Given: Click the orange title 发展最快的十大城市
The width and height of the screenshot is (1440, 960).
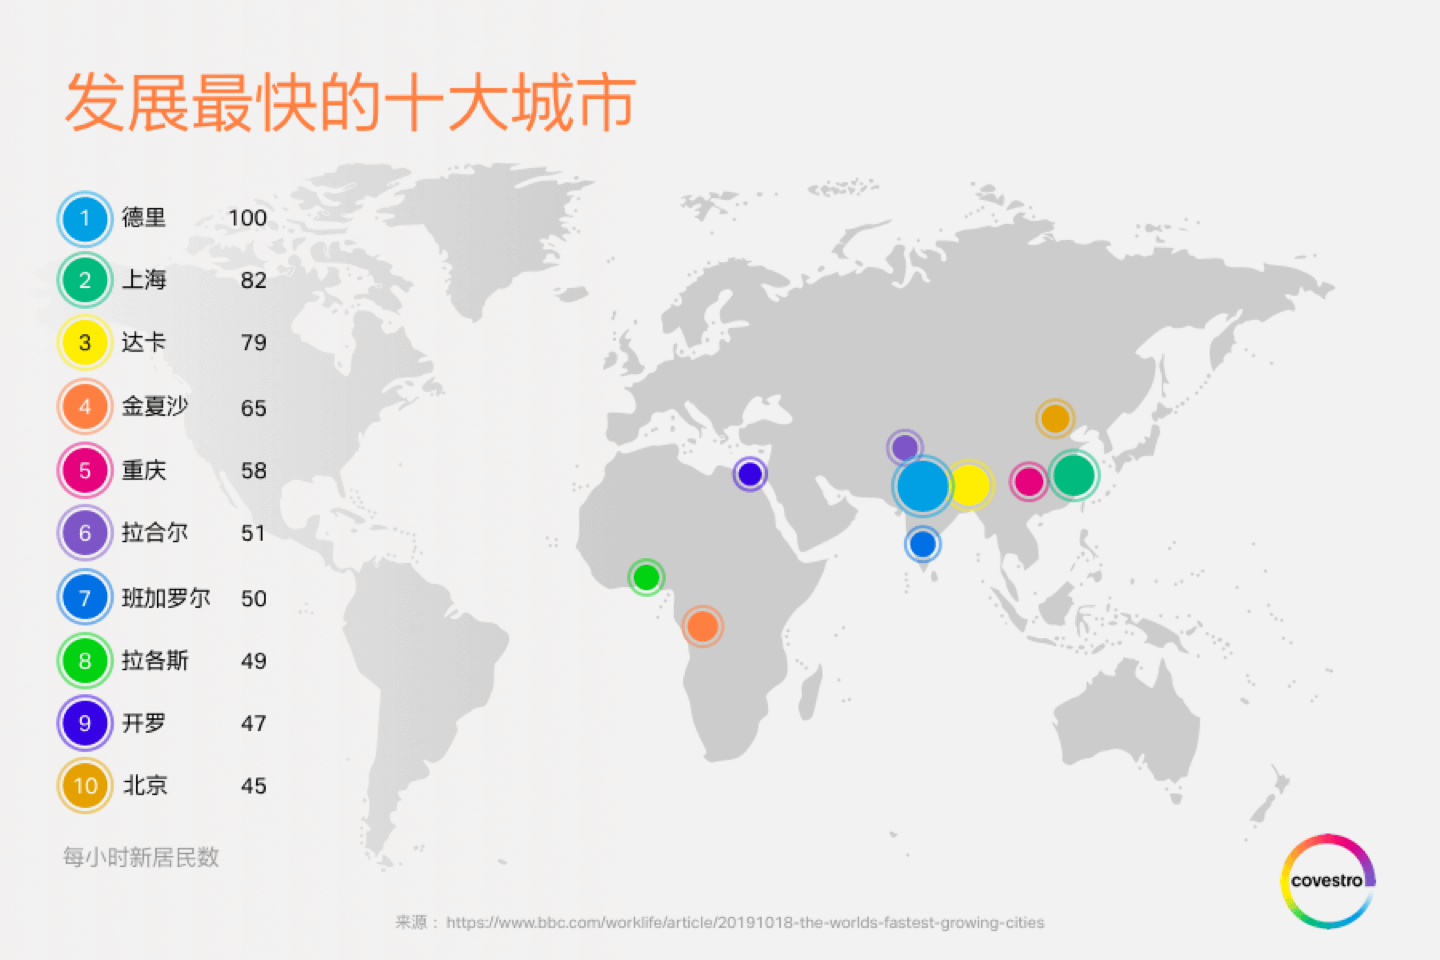Looking at the screenshot, I should pyautogui.click(x=350, y=102).
